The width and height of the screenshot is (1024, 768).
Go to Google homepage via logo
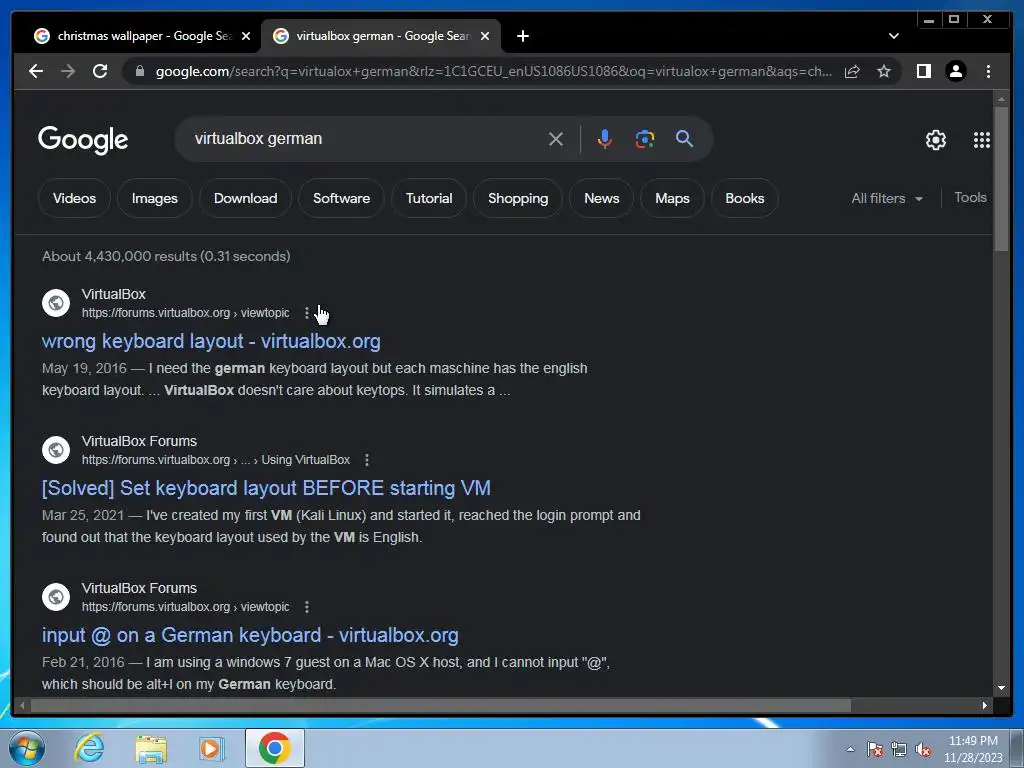[x=83, y=140]
